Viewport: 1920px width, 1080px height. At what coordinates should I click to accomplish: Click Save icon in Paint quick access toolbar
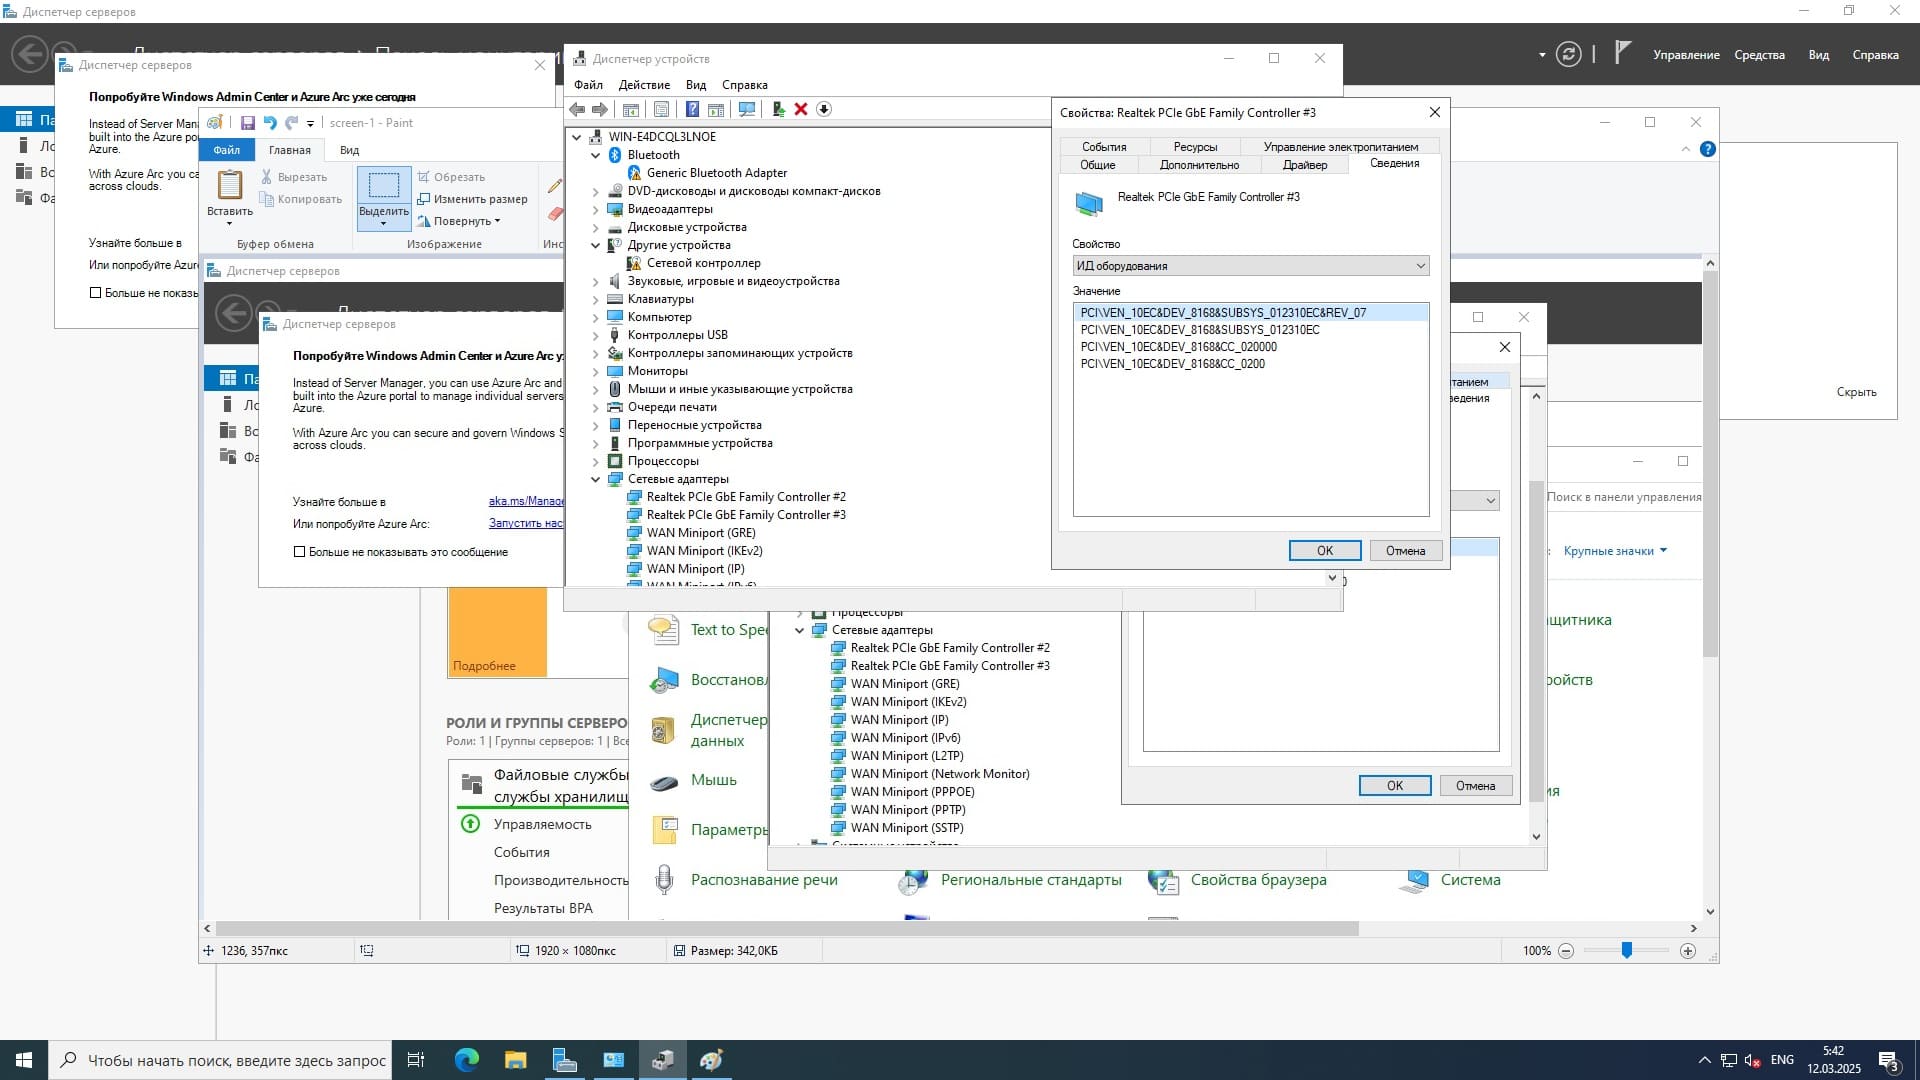248,123
